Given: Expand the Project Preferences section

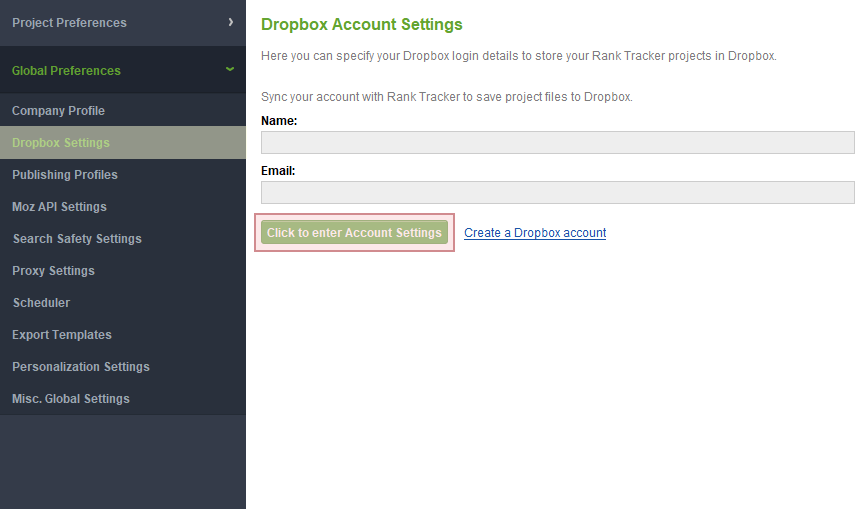Looking at the screenshot, I should 123,23.
